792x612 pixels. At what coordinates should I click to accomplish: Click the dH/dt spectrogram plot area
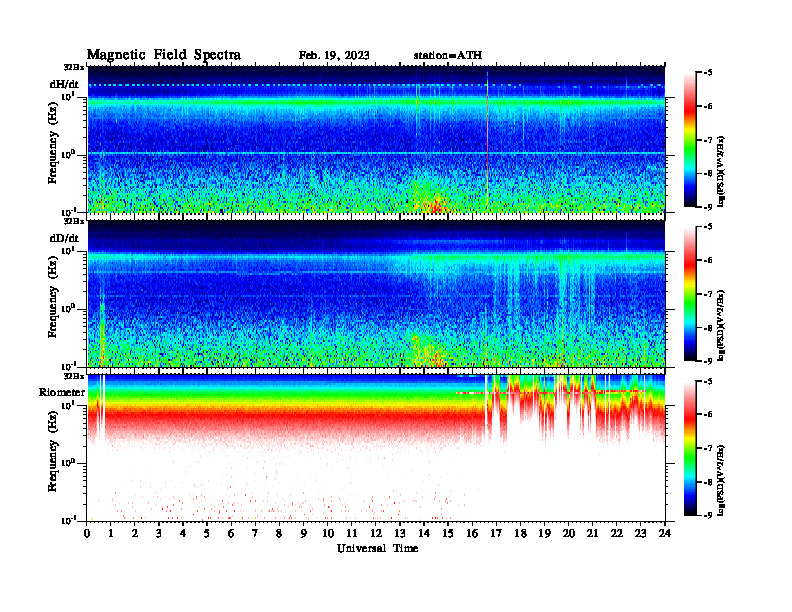coord(376,139)
